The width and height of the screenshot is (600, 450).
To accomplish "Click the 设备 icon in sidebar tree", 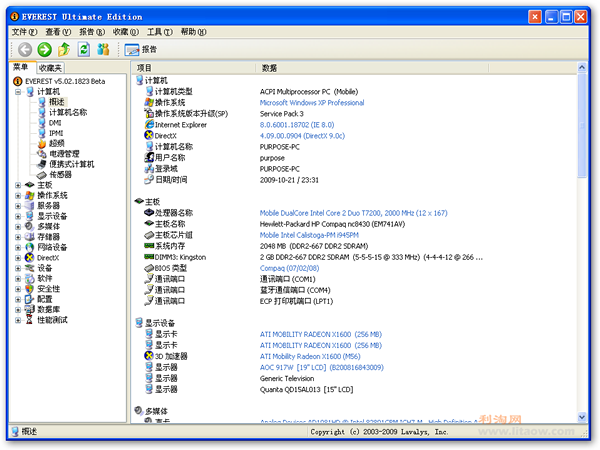I will pos(30,268).
